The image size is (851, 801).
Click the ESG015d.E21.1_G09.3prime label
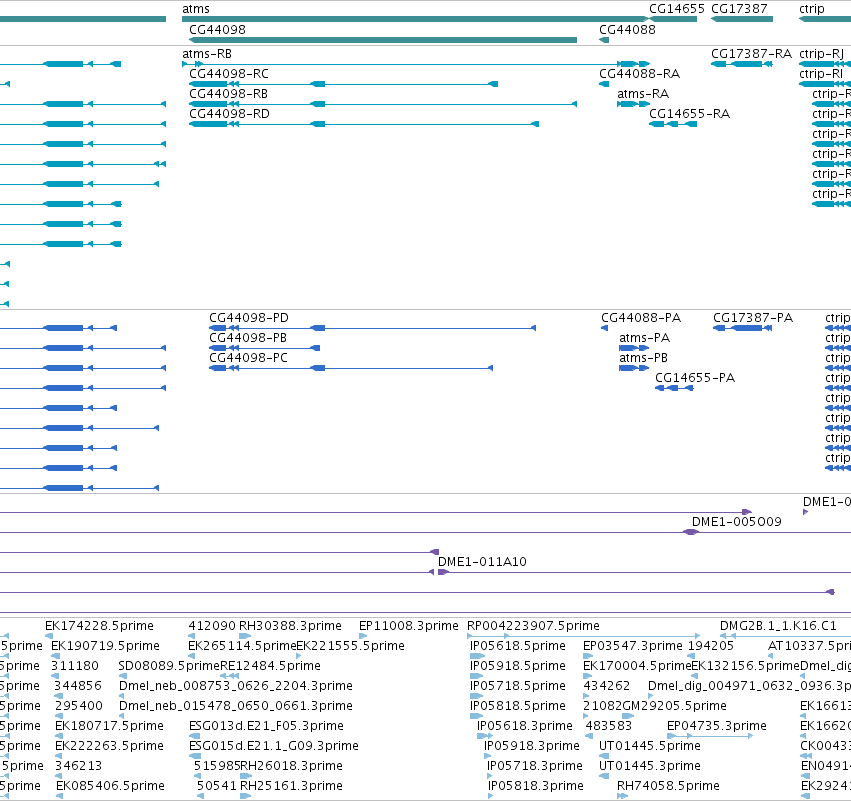click(274, 746)
